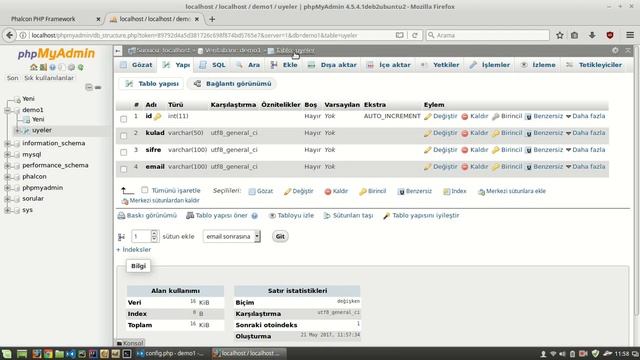Open the 'email sonrasına' position dropdown

coord(231,236)
